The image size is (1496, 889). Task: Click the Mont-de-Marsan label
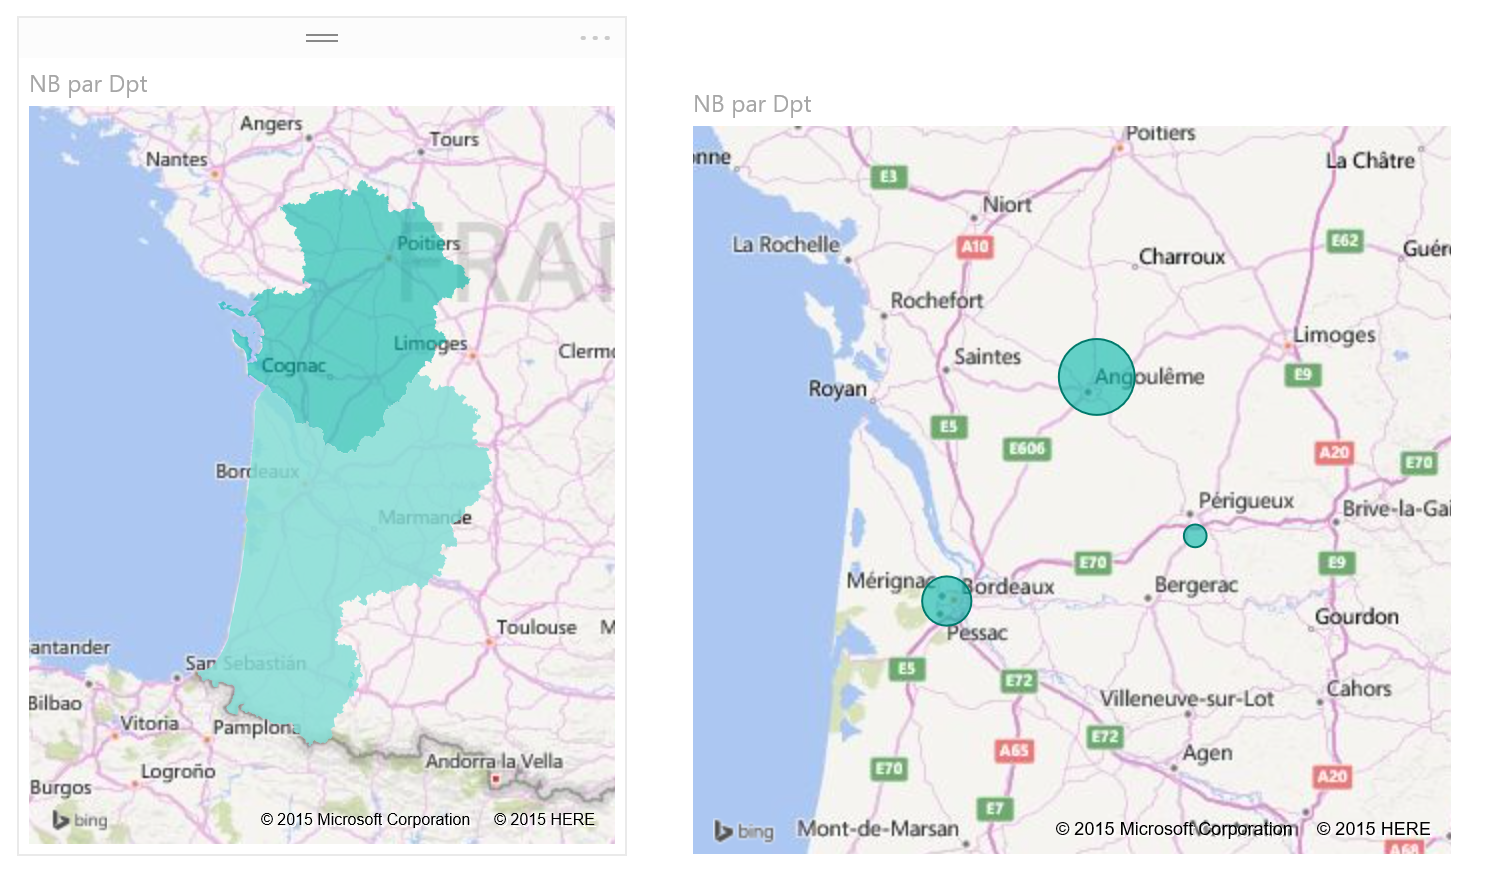[878, 828]
